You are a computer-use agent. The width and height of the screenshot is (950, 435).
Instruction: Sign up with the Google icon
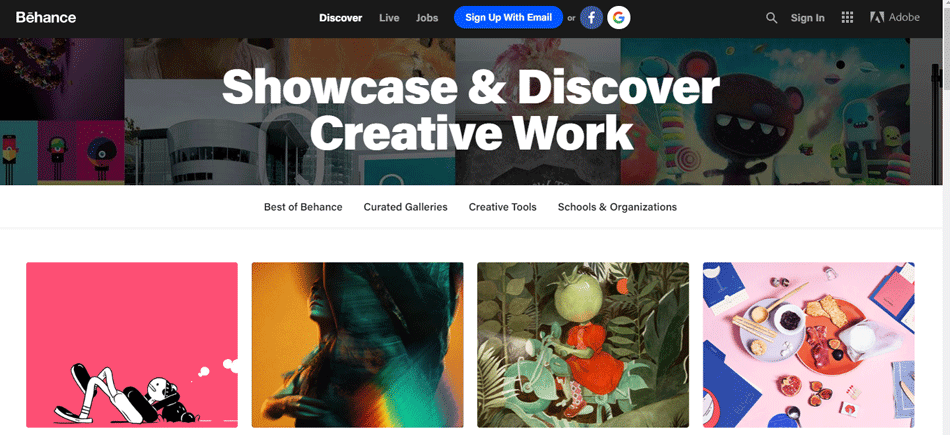click(619, 18)
